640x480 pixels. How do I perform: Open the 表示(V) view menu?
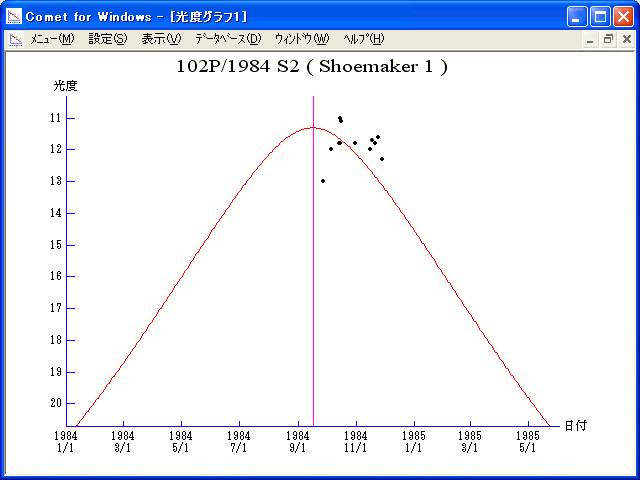[x=161, y=39]
